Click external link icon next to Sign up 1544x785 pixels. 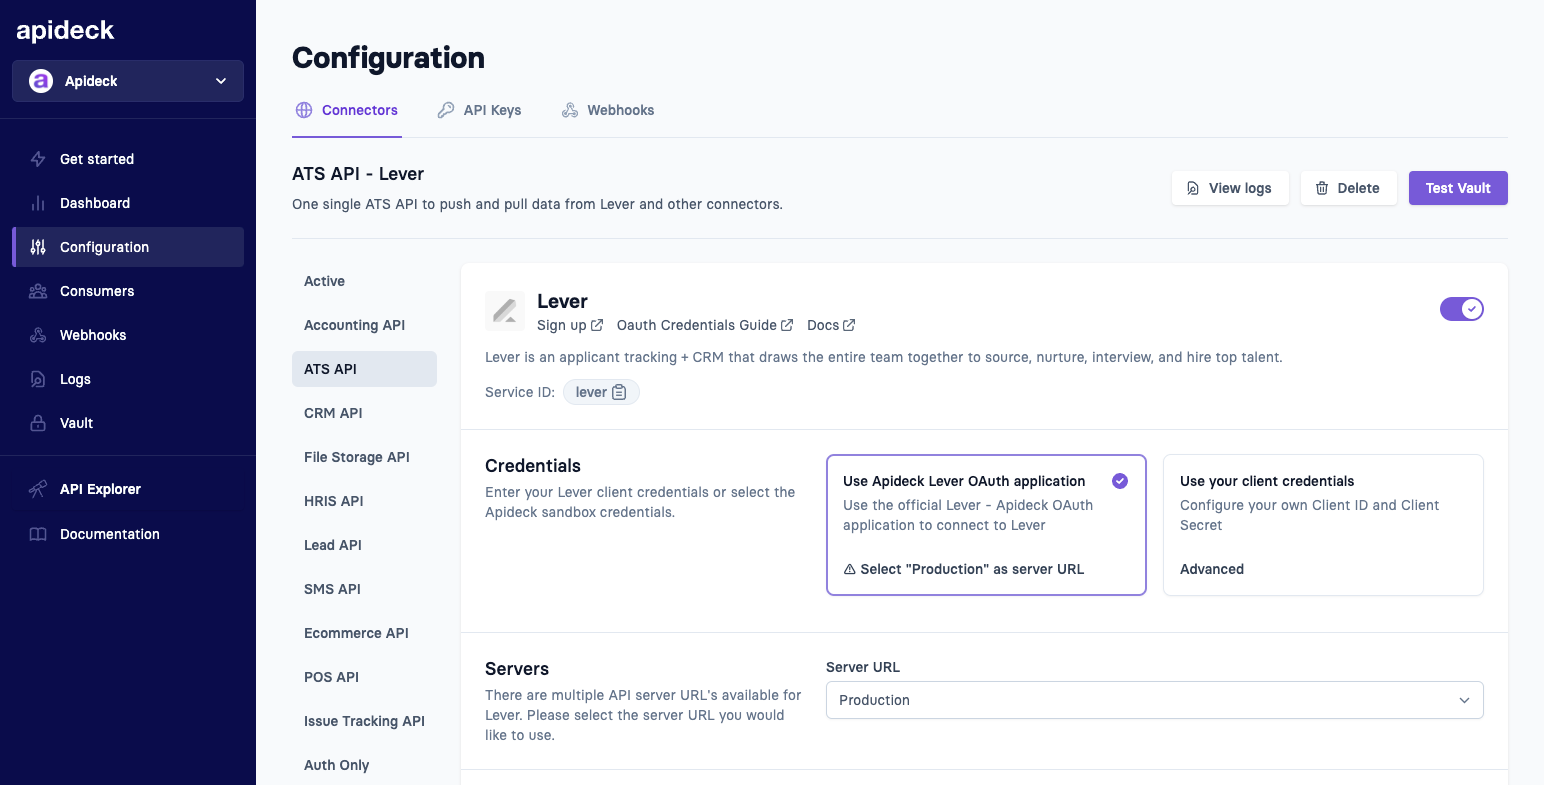[597, 325]
